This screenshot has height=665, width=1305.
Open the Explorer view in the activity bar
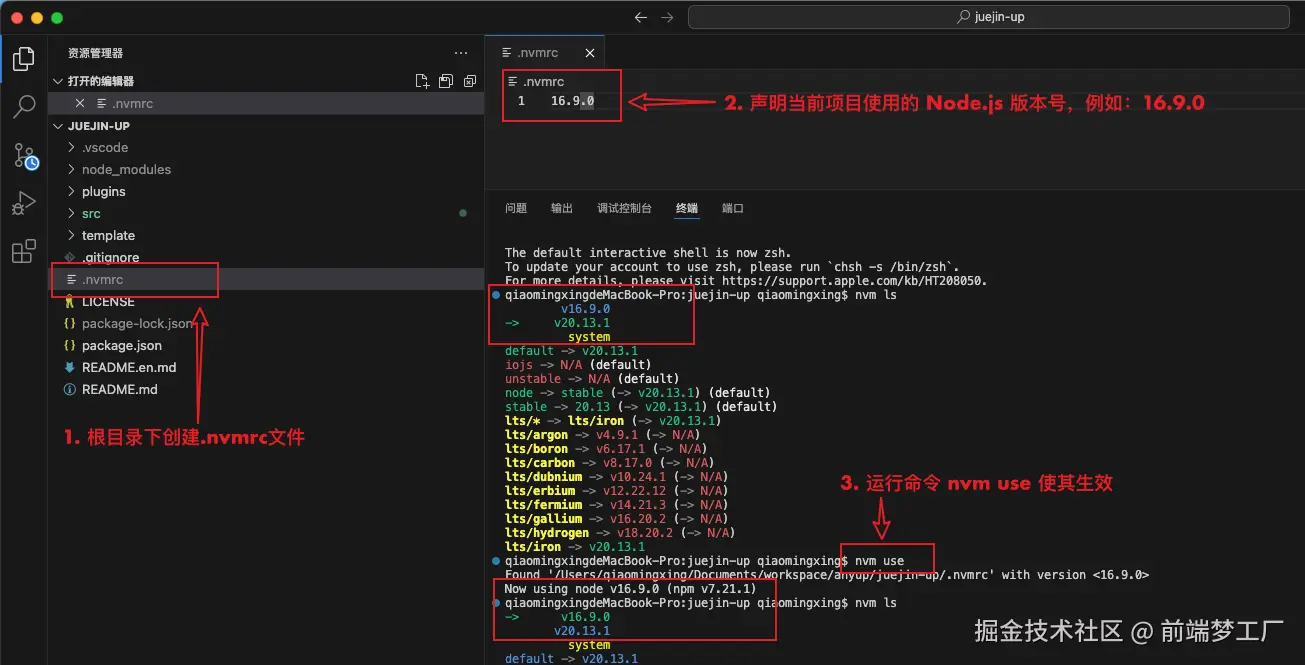pos(24,58)
